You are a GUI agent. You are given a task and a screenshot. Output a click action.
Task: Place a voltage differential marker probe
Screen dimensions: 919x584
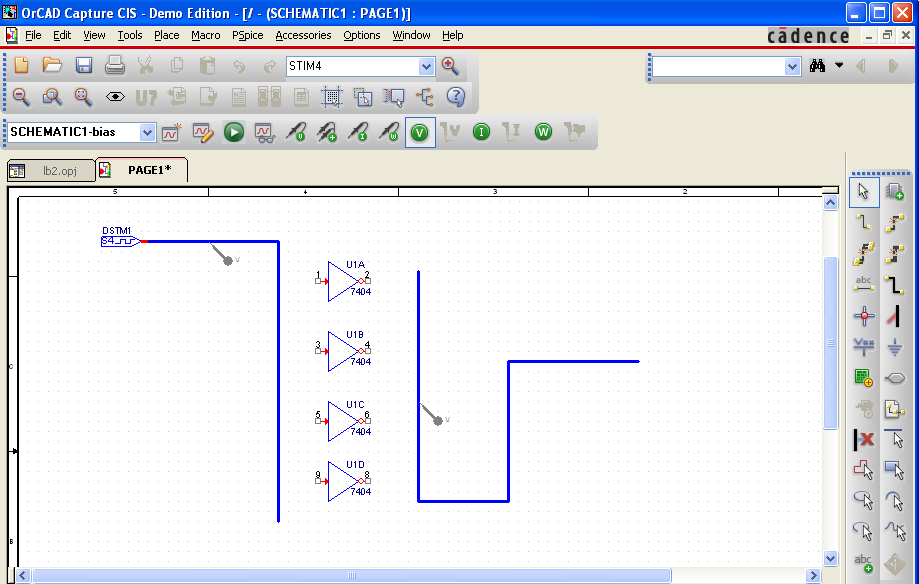coord(327,132)
